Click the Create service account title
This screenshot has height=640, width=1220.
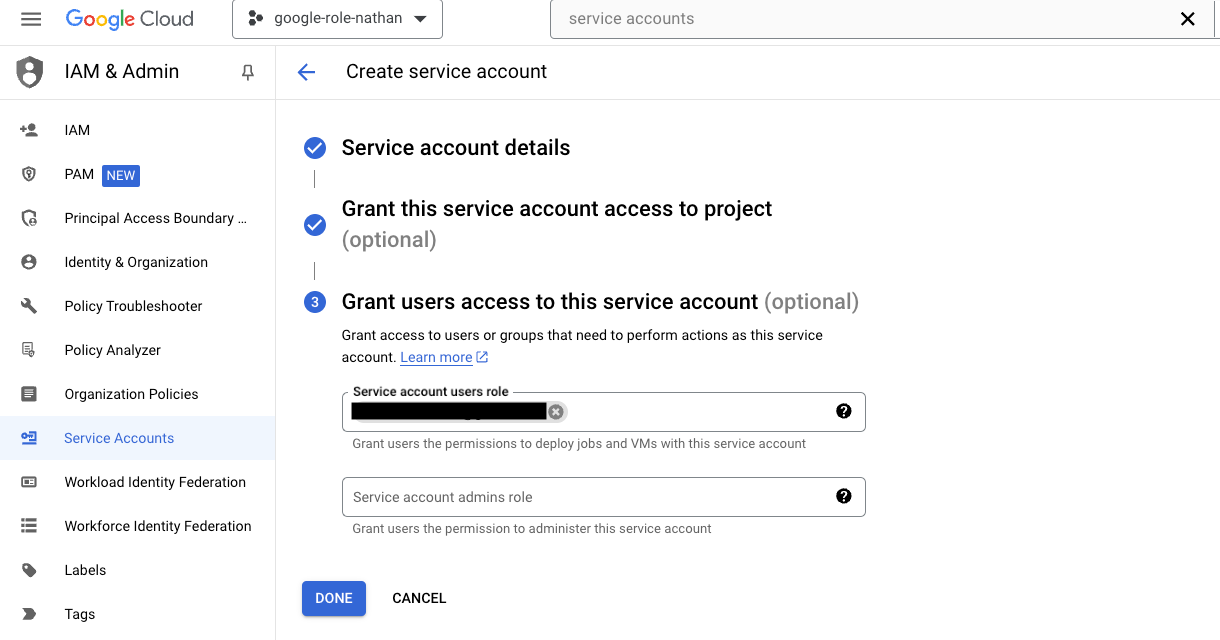(446, 72)
